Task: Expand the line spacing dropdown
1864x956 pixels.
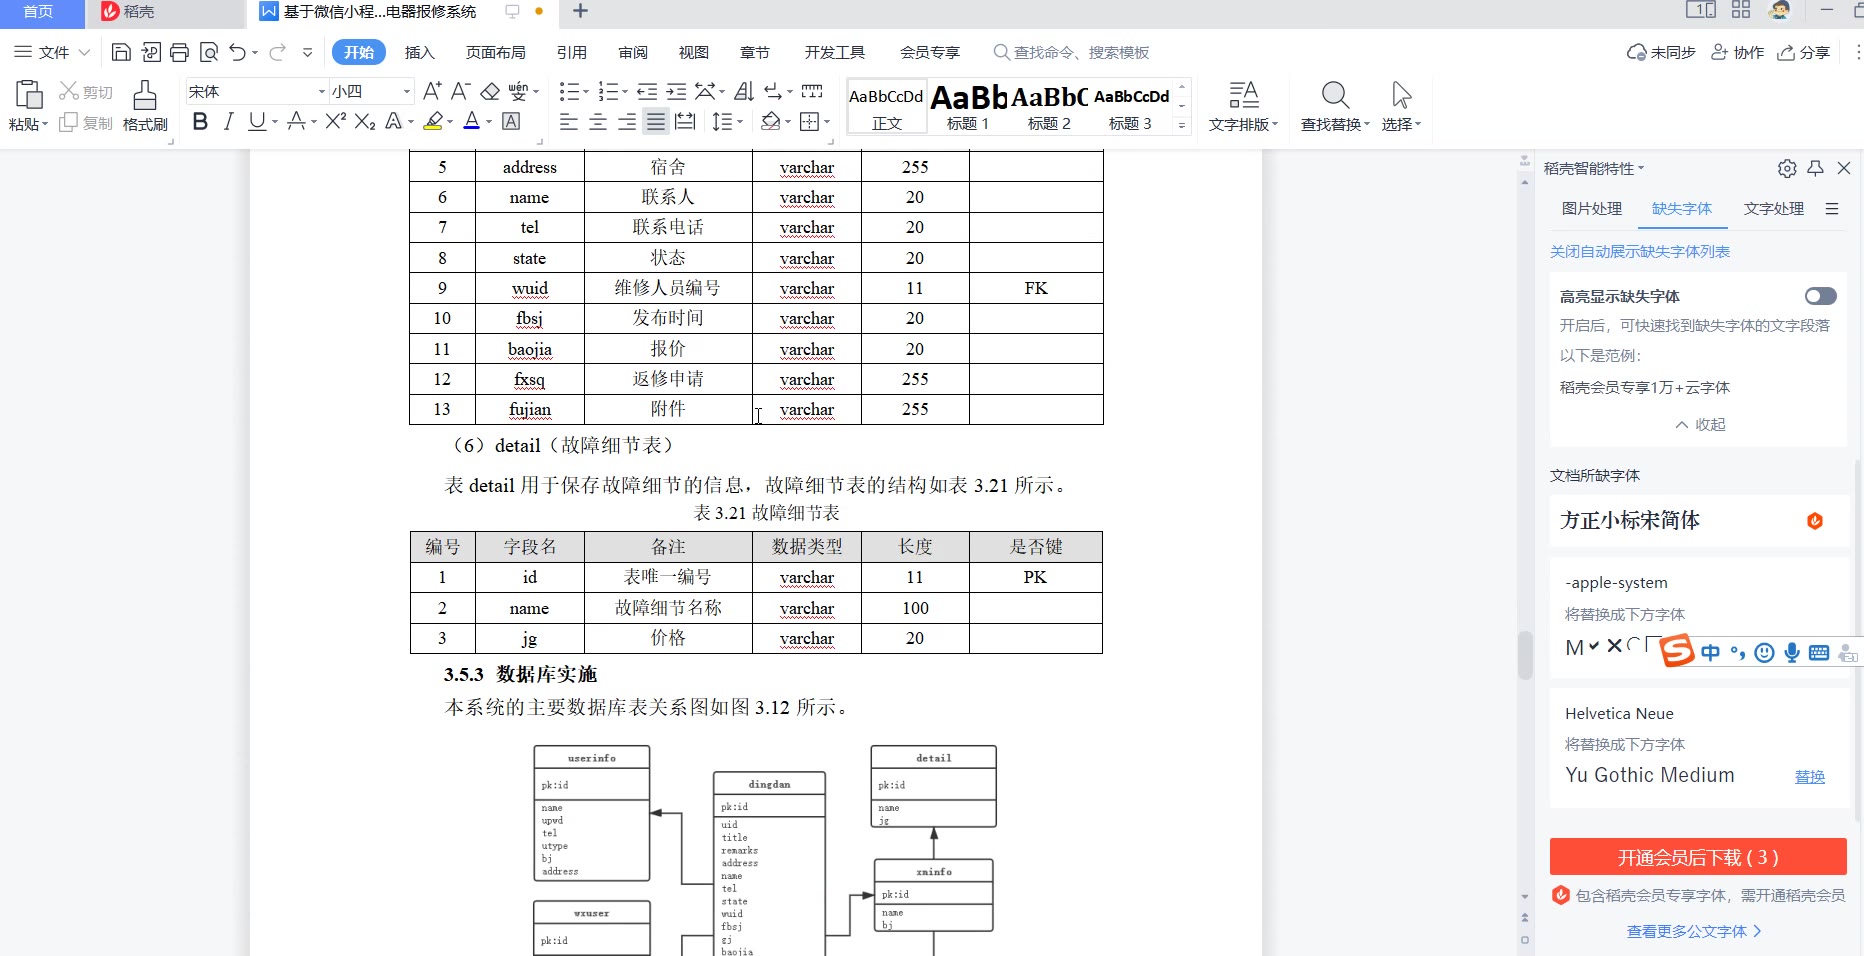Action: pos(740,122)
